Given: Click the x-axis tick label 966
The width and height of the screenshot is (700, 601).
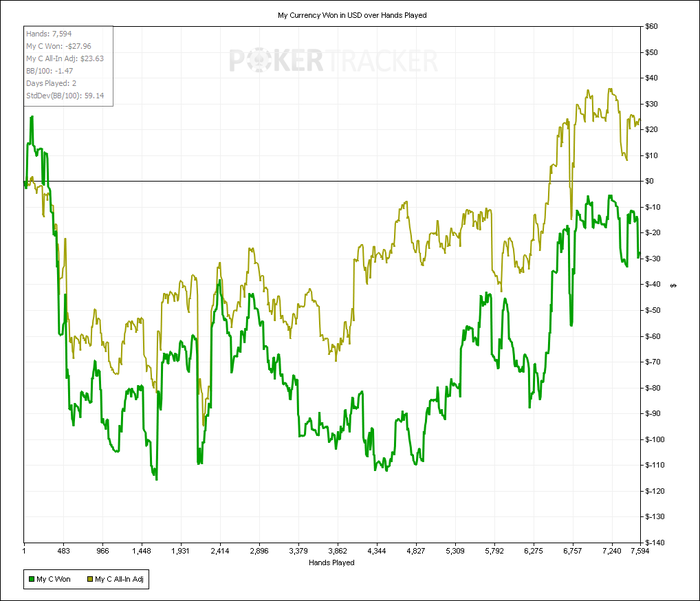Looking at the screenshot, I should (103, 551).
